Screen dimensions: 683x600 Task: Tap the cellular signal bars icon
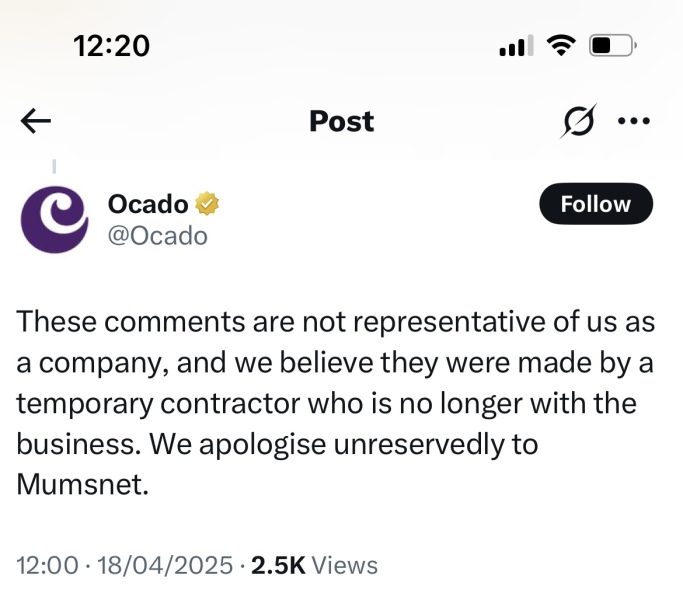514,46
